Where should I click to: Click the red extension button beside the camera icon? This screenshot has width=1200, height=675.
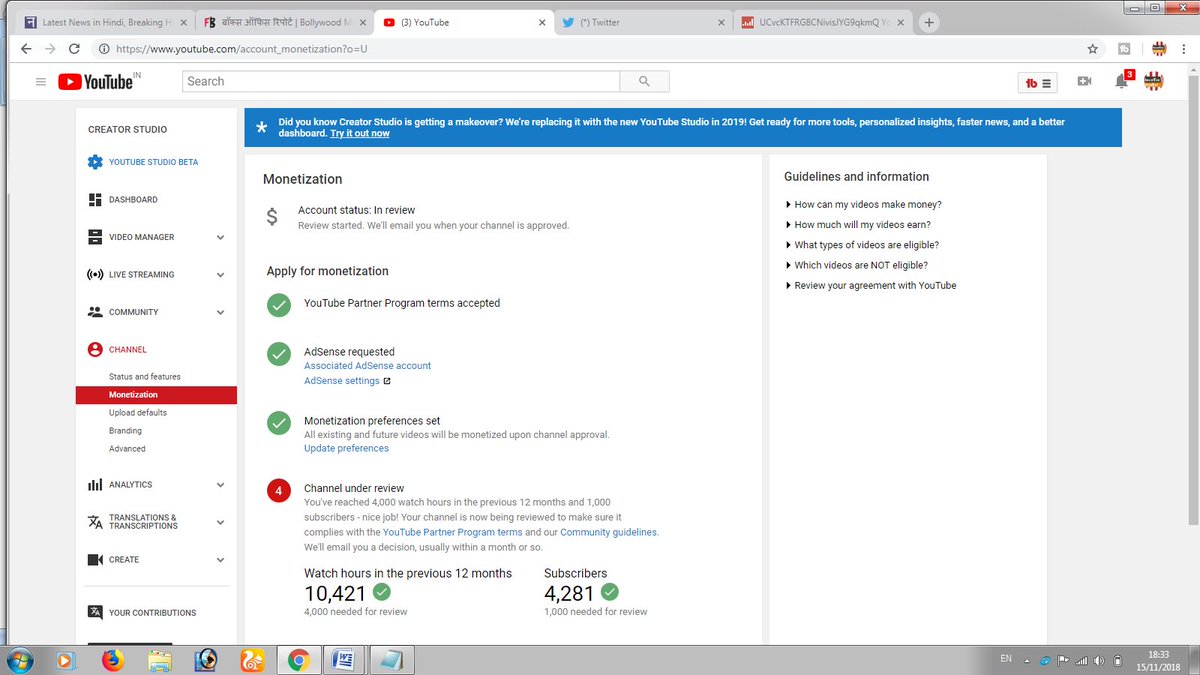coord(1038,83)
